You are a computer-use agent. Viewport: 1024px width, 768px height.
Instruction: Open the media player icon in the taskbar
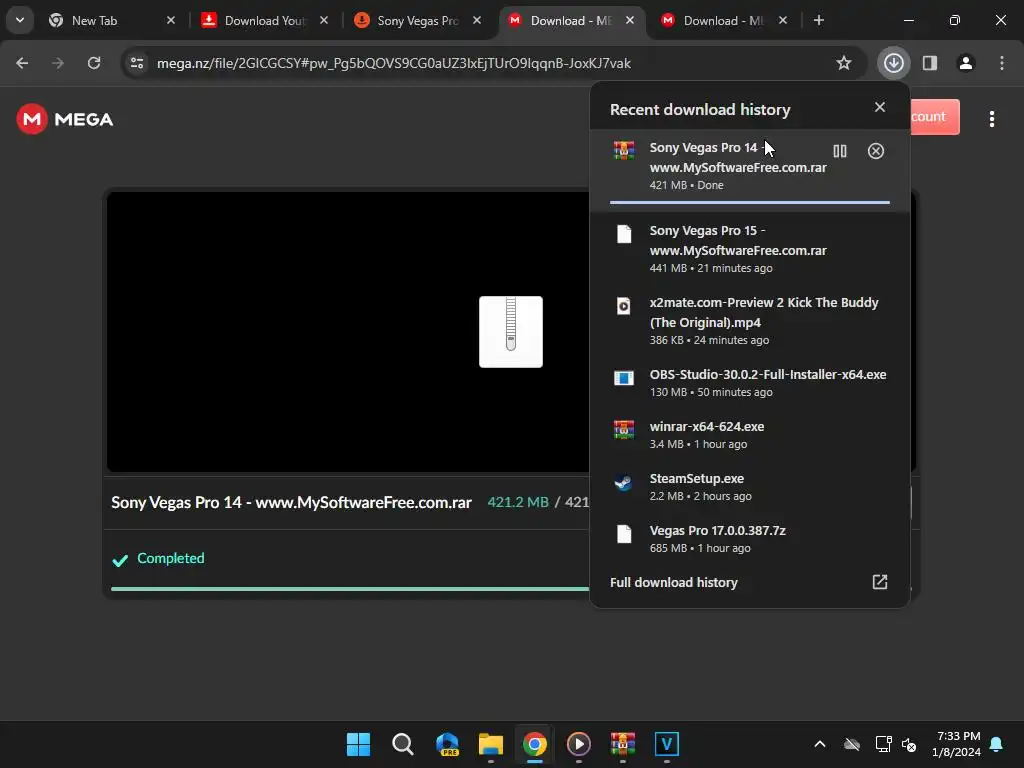pos(579,744)
